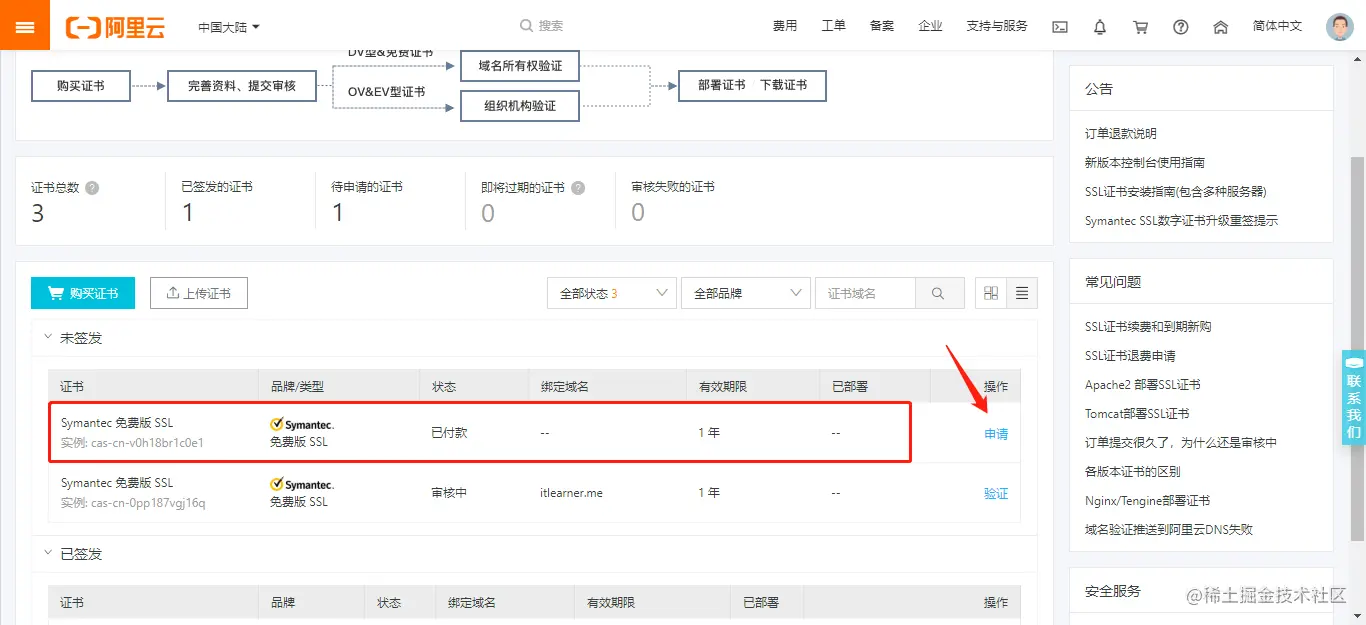Open SSL证书退费申请 FAQ
Screen dimensions: 1366x625
(1130, 356)
